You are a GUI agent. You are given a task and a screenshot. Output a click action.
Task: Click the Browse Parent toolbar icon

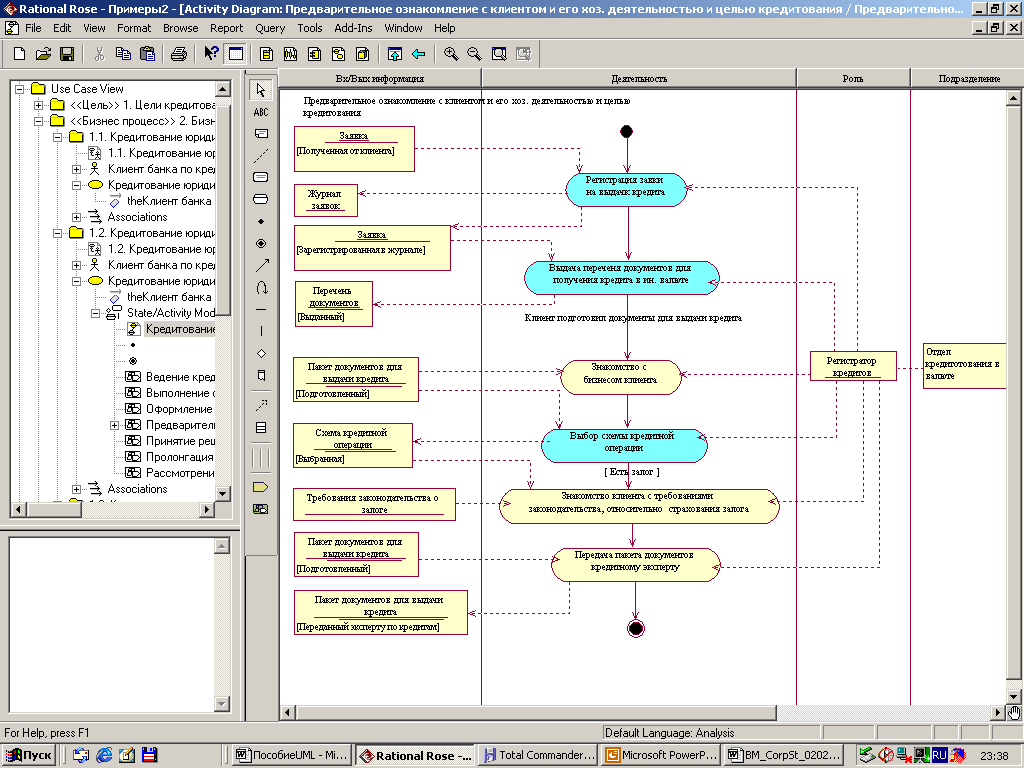394,54
